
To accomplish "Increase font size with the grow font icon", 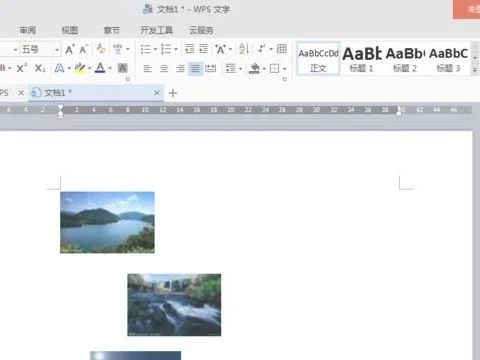I will (69, 49).
